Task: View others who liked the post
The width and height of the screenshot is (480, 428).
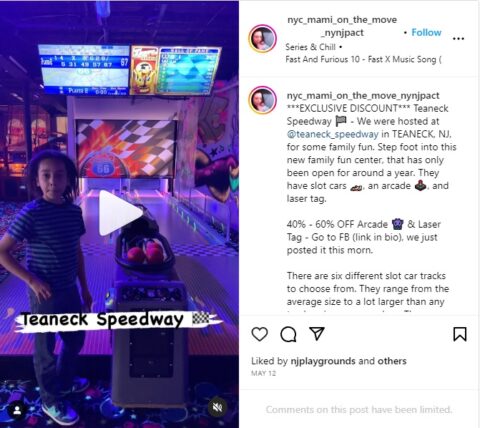Action: click(x=392, y=361)
